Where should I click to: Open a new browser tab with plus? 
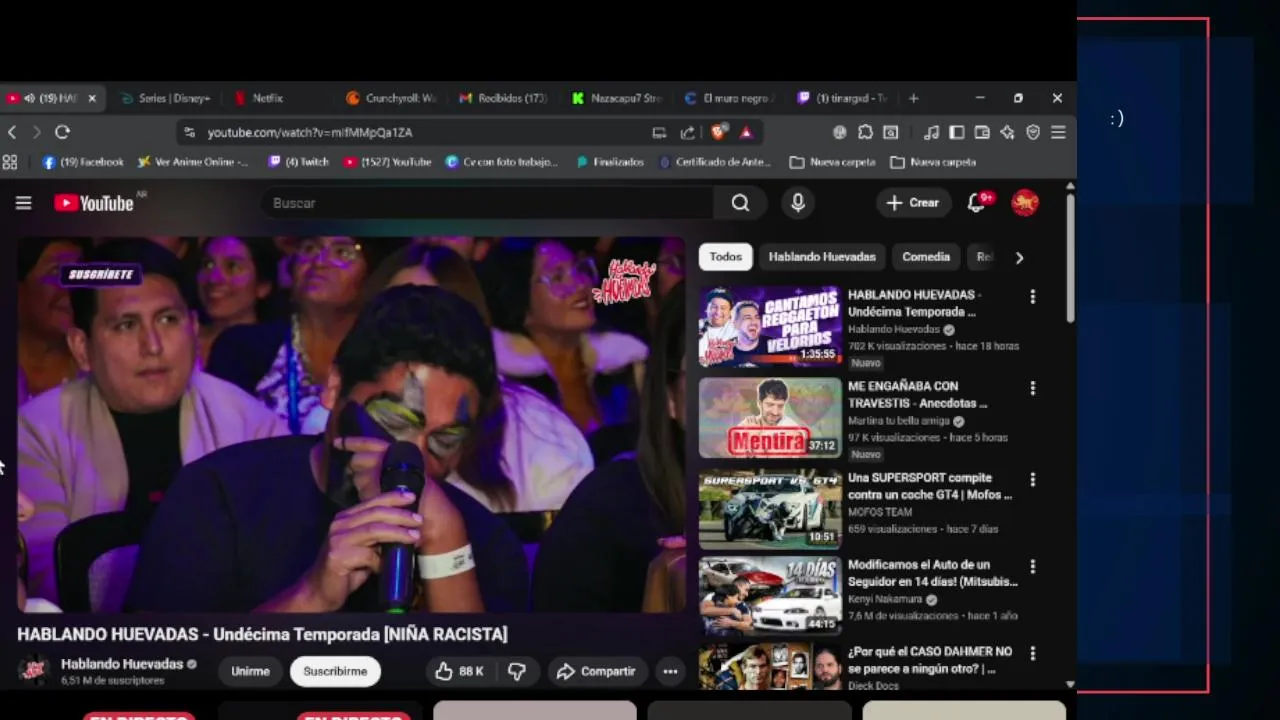(913, 98)
